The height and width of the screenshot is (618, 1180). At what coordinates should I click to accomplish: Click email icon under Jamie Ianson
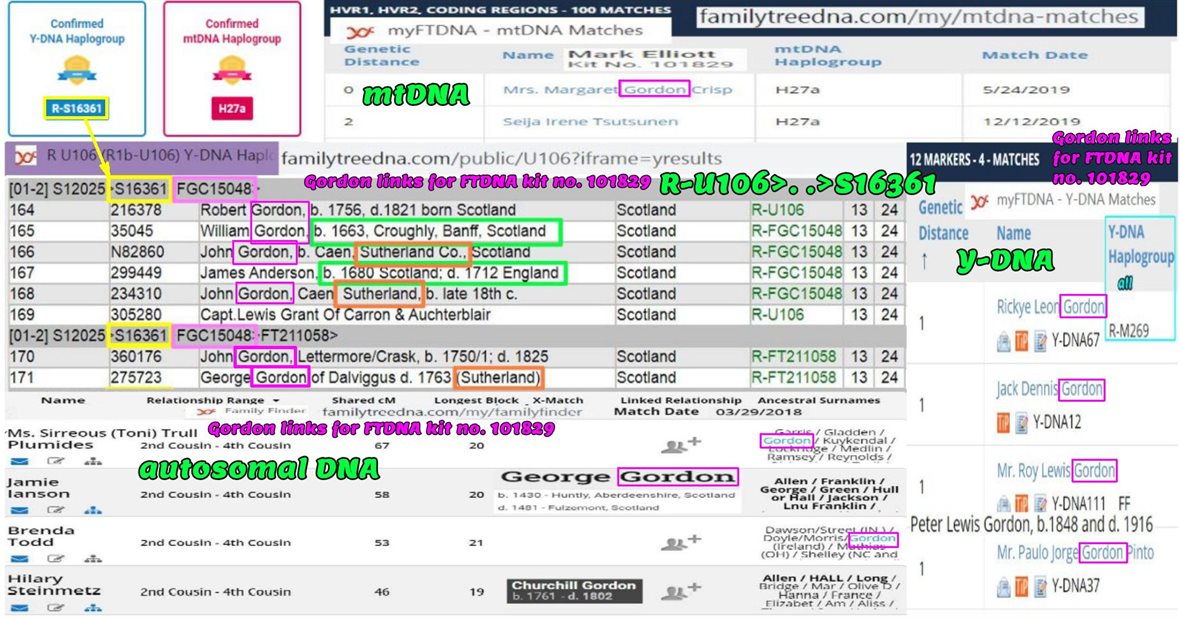point(19,510)
